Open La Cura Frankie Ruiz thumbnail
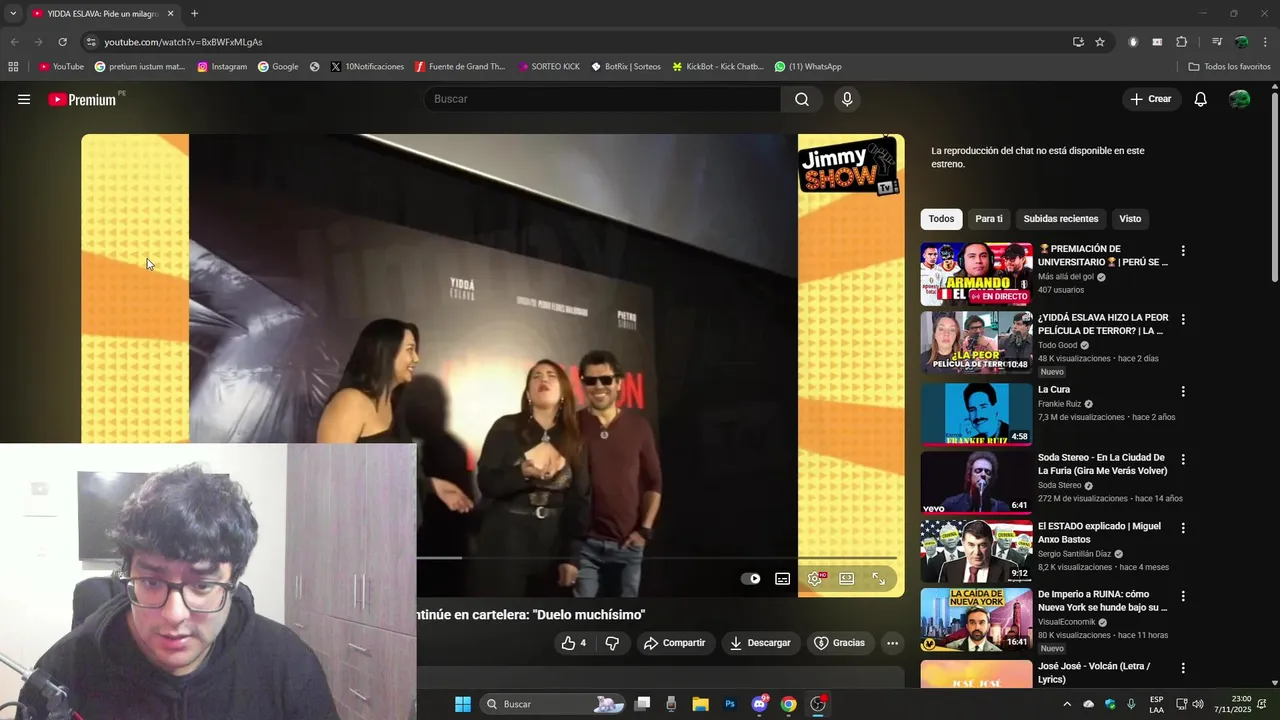Image resolution: width=1280 pixels, height=720 pixels. 976,414
